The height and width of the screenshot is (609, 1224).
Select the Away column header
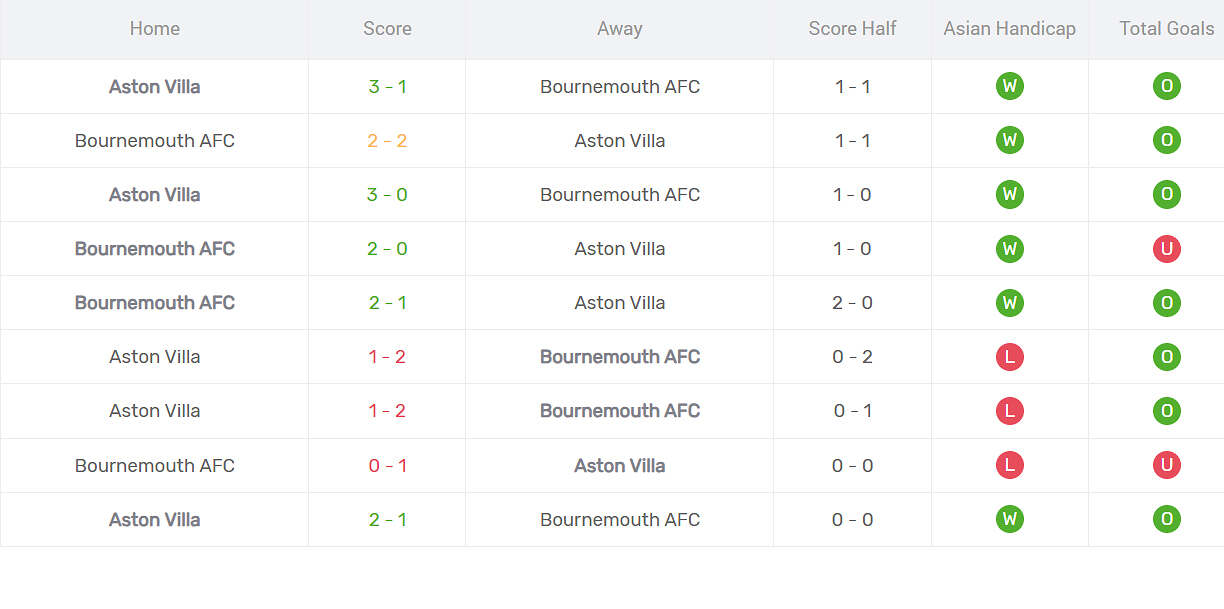click(619, 29)
